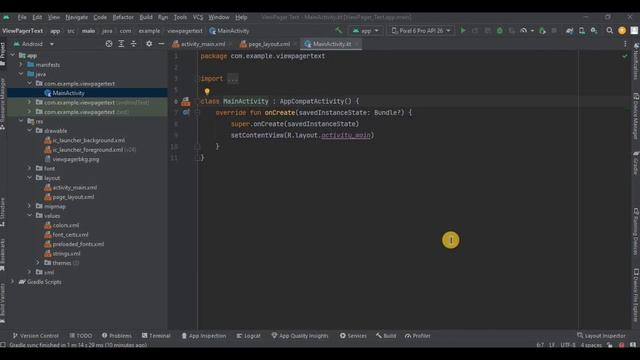Click the Stop app square icon

pyautogui.click(x=554, y=31)
